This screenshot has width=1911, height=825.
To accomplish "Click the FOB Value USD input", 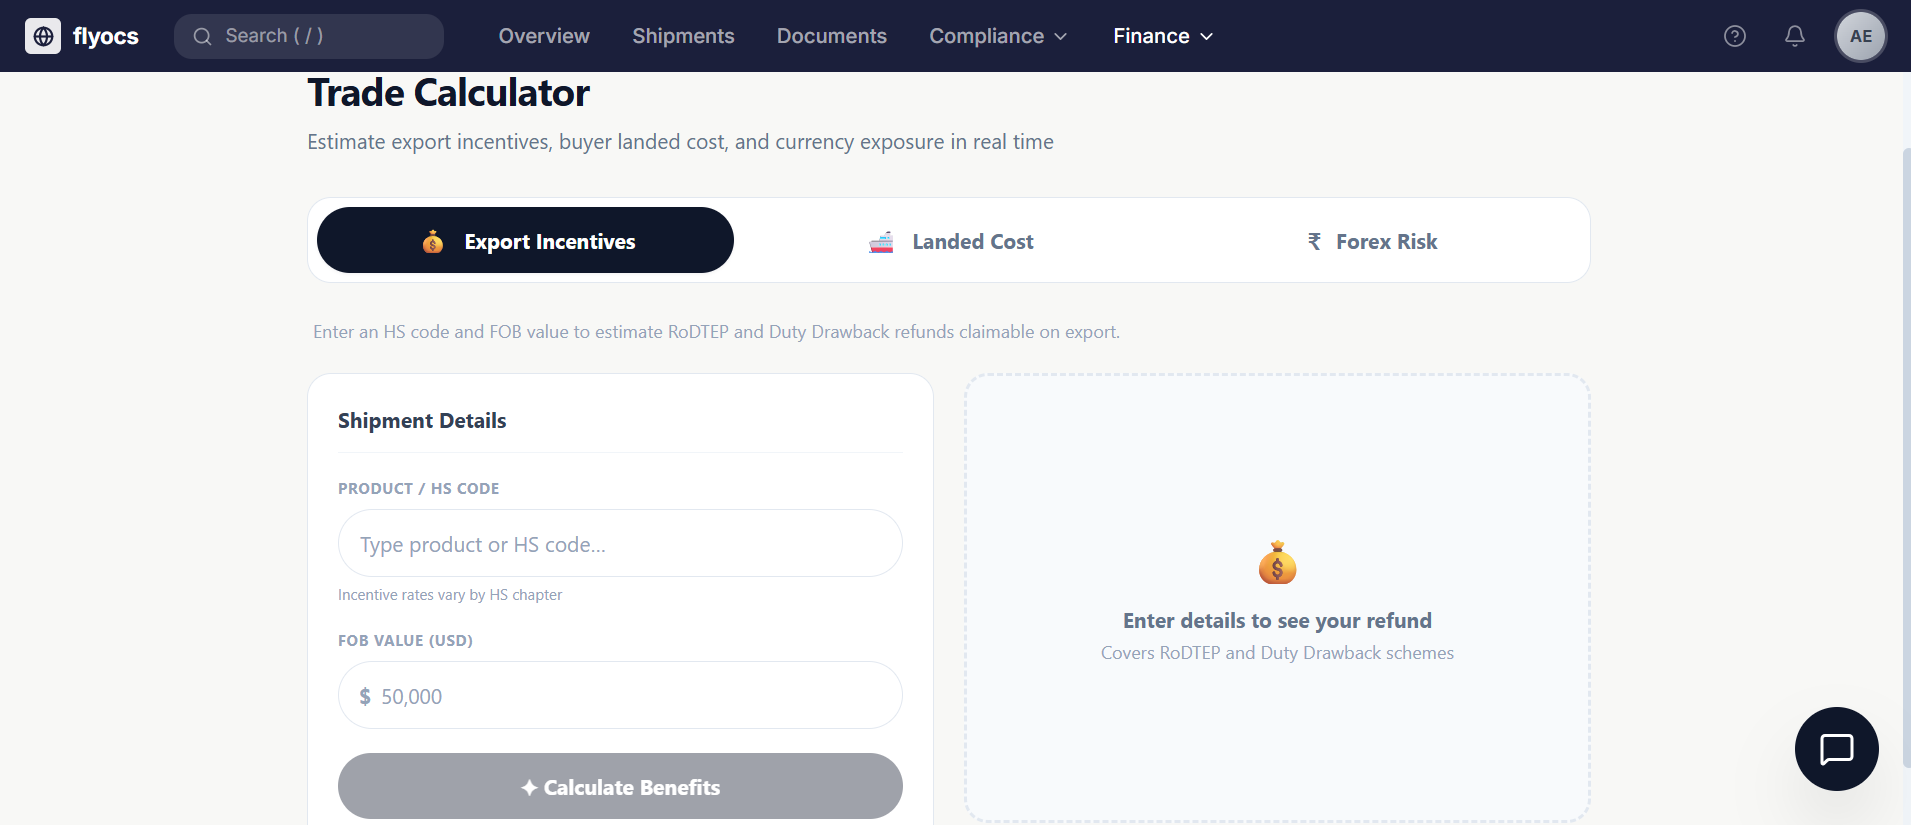I will click(x=630, y=696).
